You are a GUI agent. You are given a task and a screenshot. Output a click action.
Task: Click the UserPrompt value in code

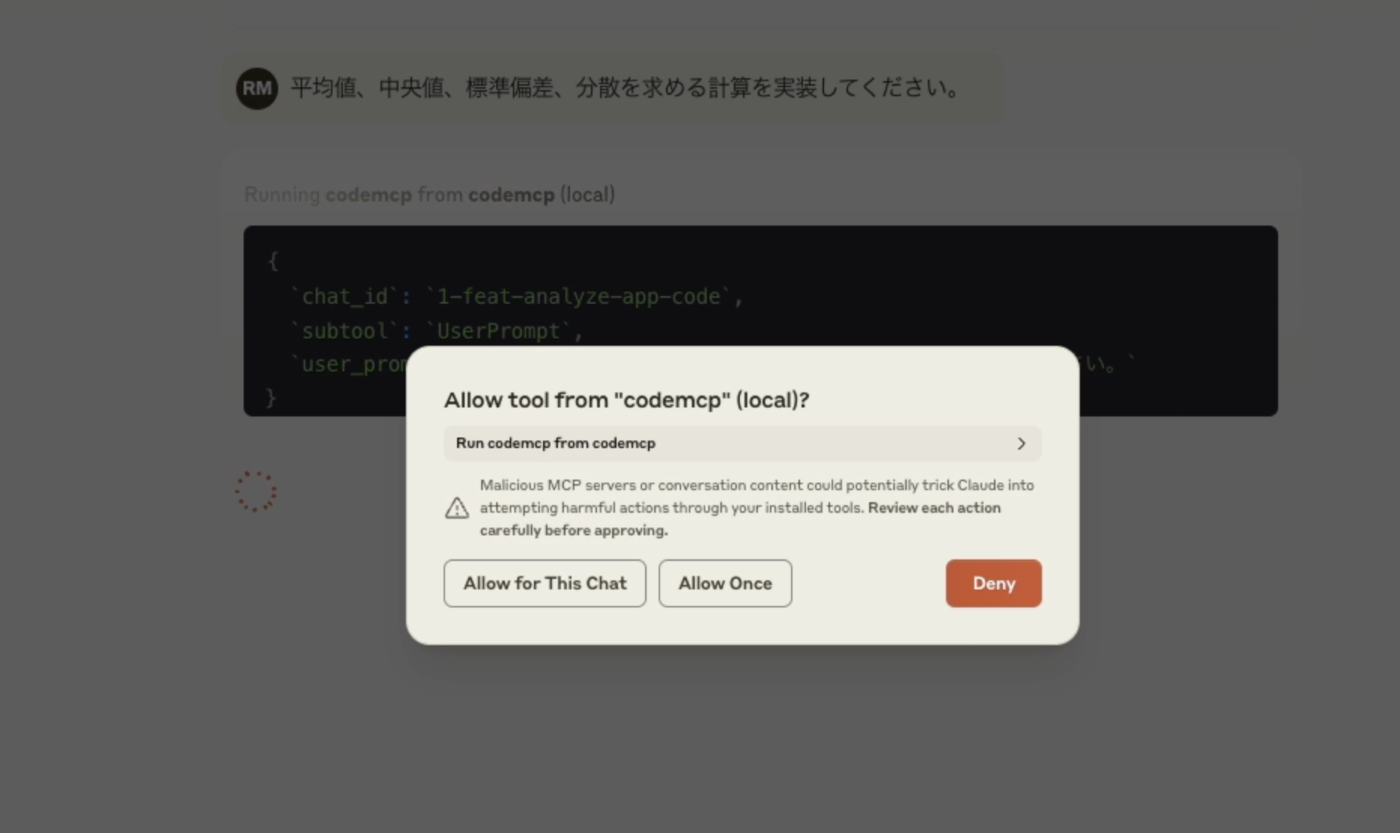499,331
